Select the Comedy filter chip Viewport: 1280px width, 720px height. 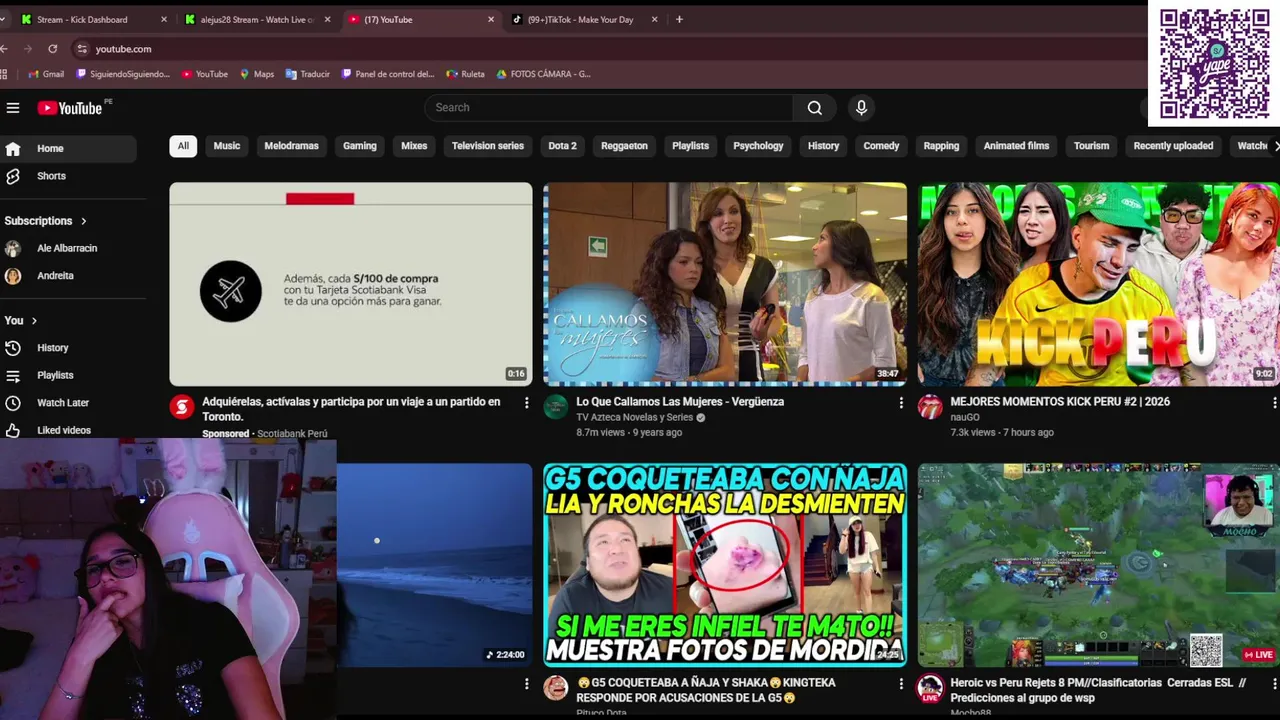881,146
